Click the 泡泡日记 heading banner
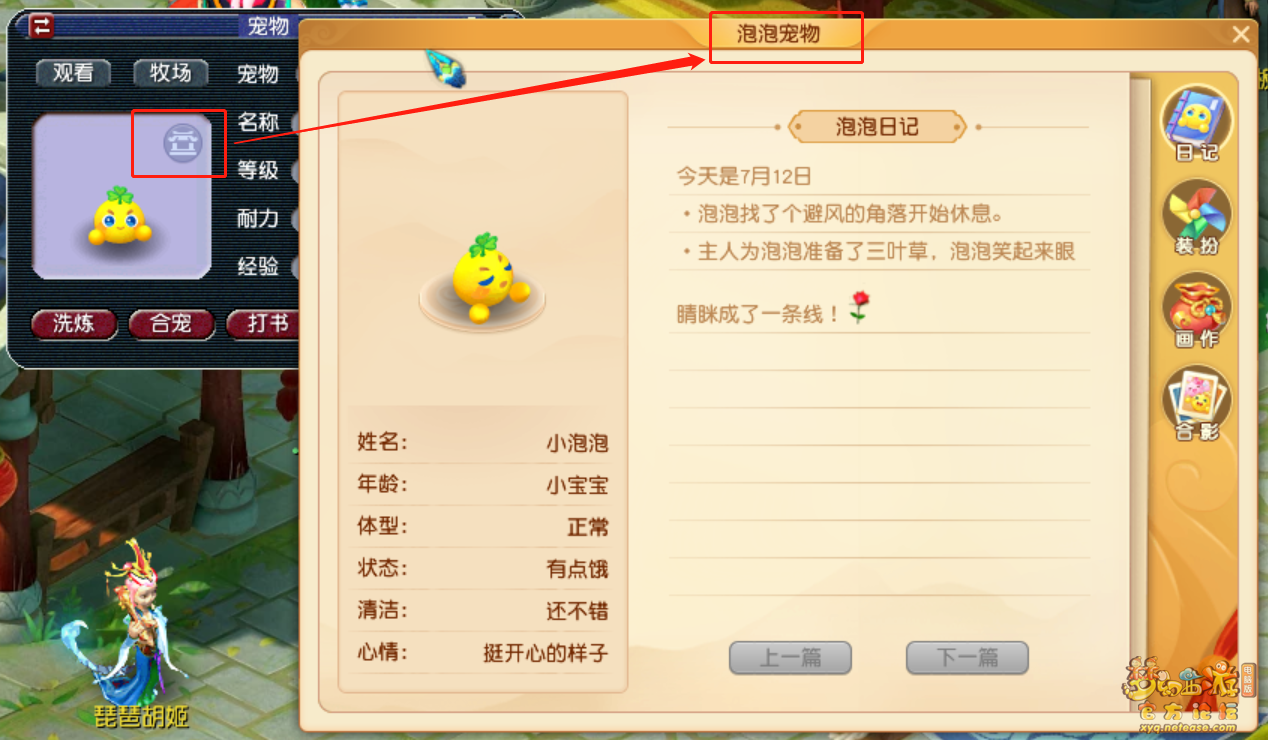The height and width of the screenshot is (740, 1268). (x=877, y=127)
